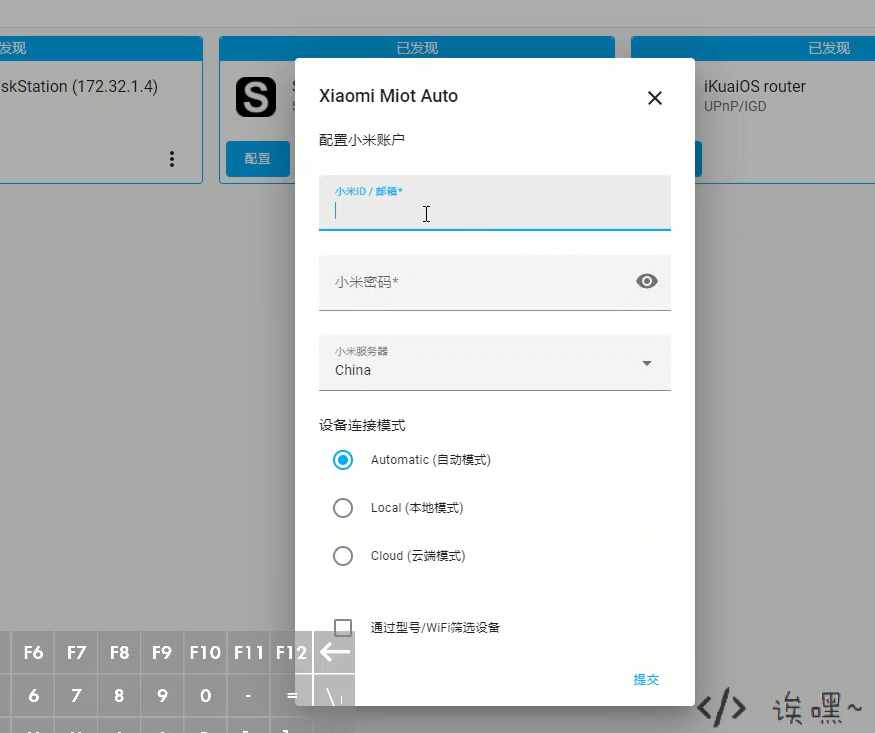875x733 pixels.
Task: Click UPnP/IGD text on router card
Action: pyautogui.click(x=735, y=107)
